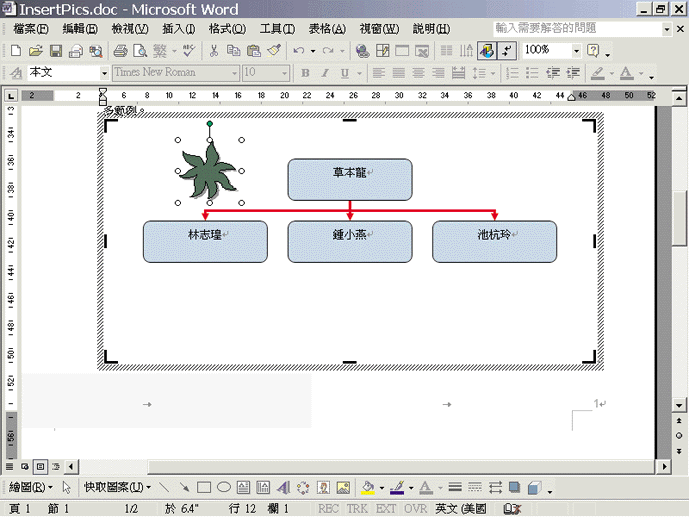Run the spelling and grammar check

coord(189,51)
